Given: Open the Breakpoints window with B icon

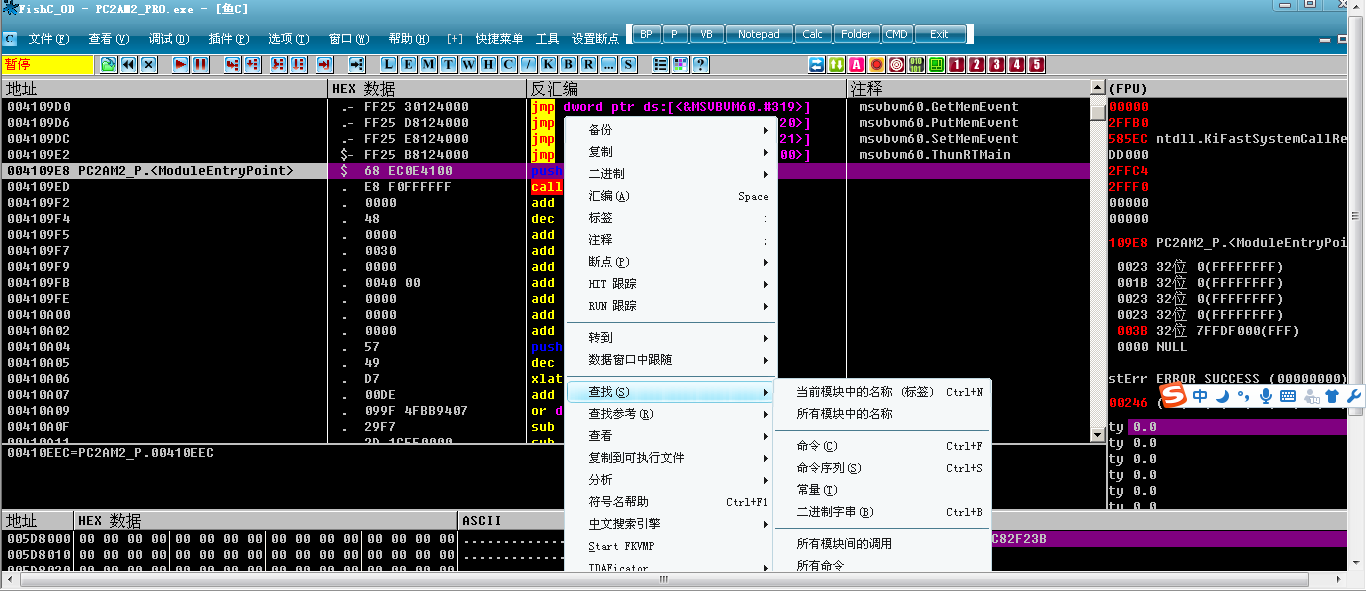Looking at the screenshot, I should pos(568,64).
